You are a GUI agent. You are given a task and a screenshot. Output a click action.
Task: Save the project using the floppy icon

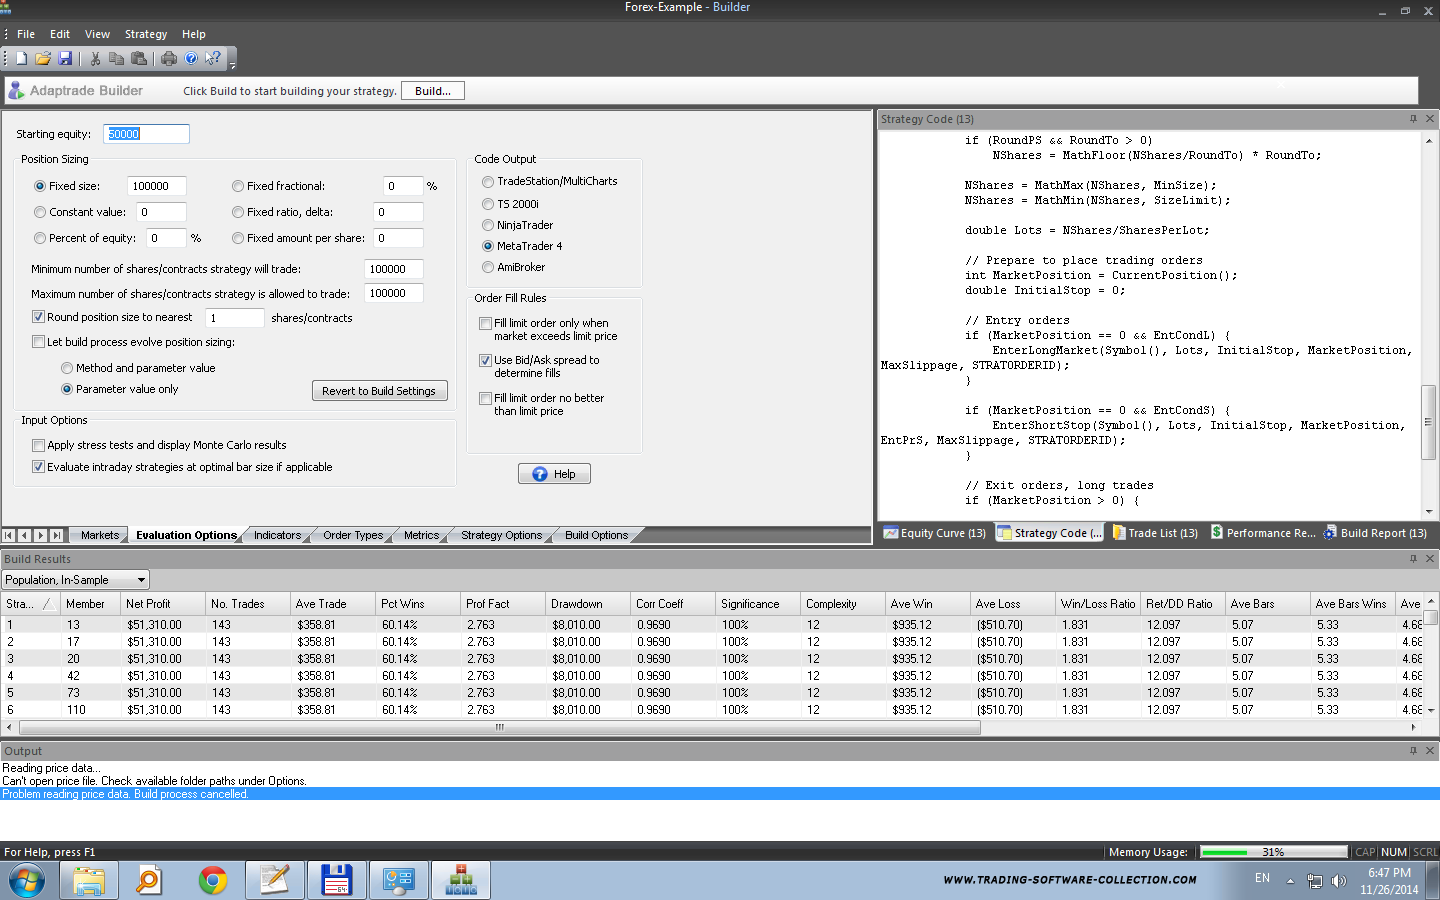65,59
